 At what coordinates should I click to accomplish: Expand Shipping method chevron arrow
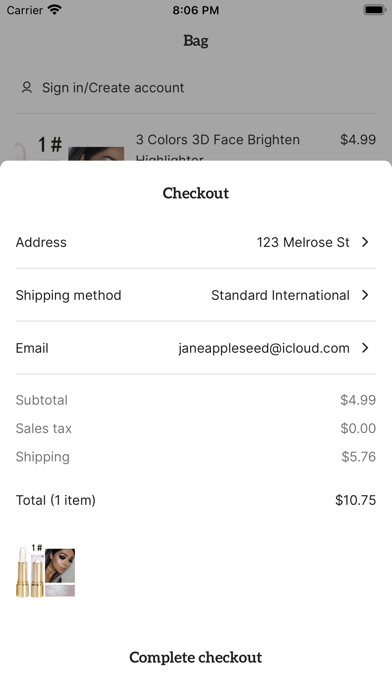pyautogui.click(x=365, y=295)
